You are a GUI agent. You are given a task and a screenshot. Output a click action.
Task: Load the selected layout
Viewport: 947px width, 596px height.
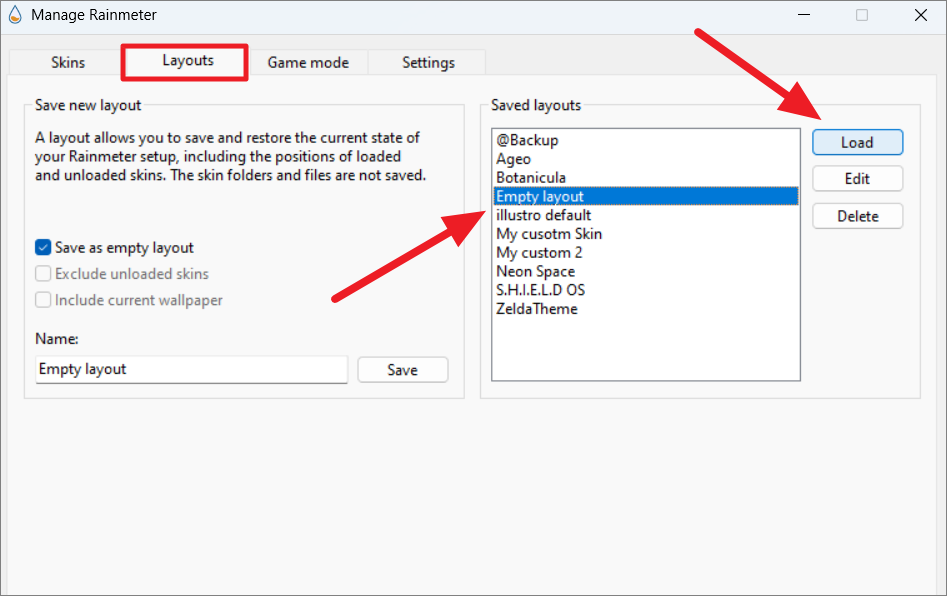[x=858, y=143]
